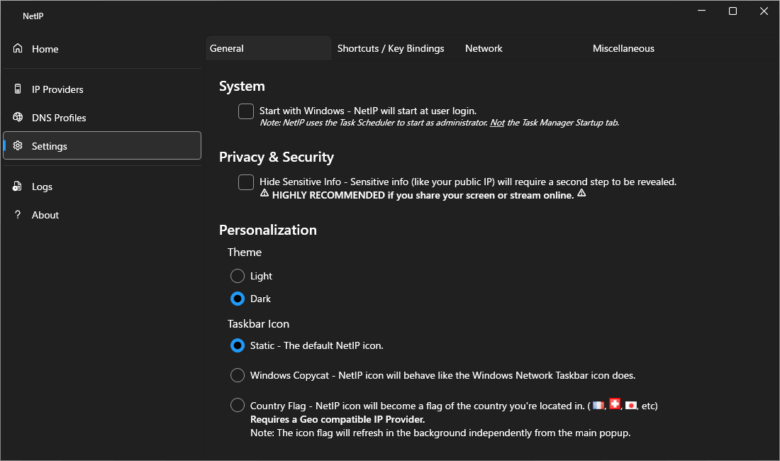Click the French flag icon
Image resolution: width=780 pixels, height=461 pixels.
tap(598, 405)
